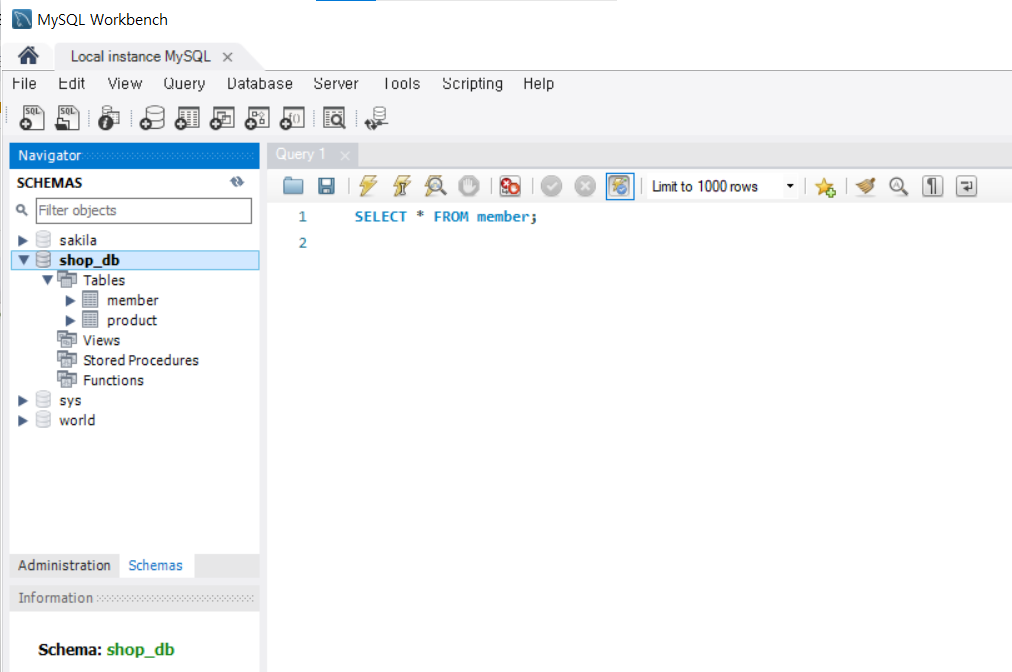Screen dimensions: 1012x672
Task: Expand the member table
Action: [x=70, y=300]
